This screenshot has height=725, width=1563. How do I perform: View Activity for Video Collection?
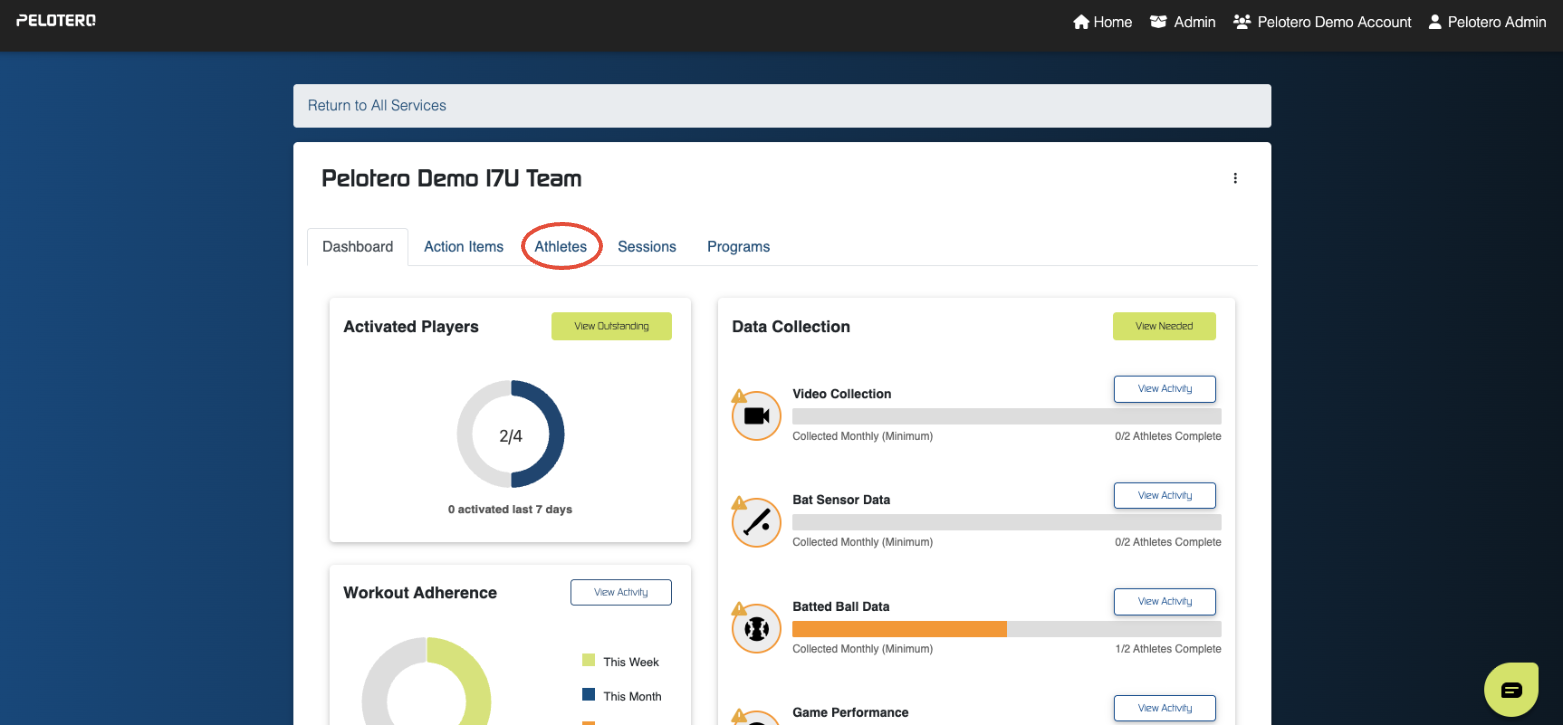pos(1165,389)
